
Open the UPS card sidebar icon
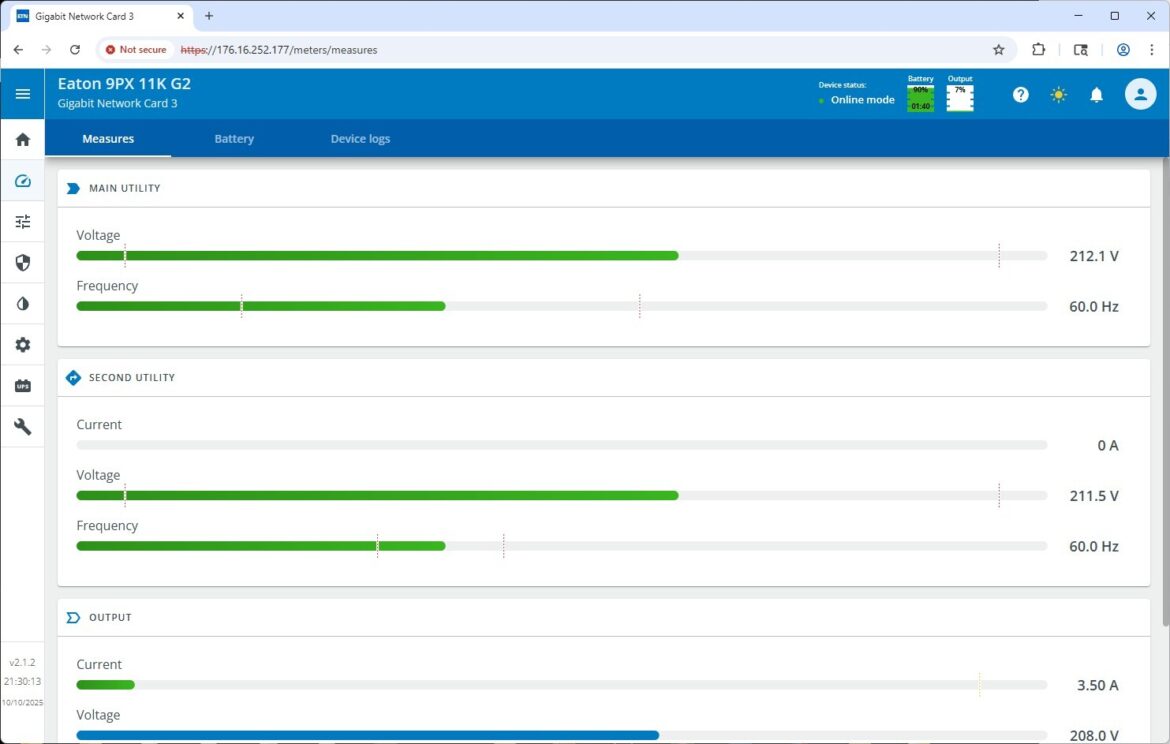click(x=22, y=386)
